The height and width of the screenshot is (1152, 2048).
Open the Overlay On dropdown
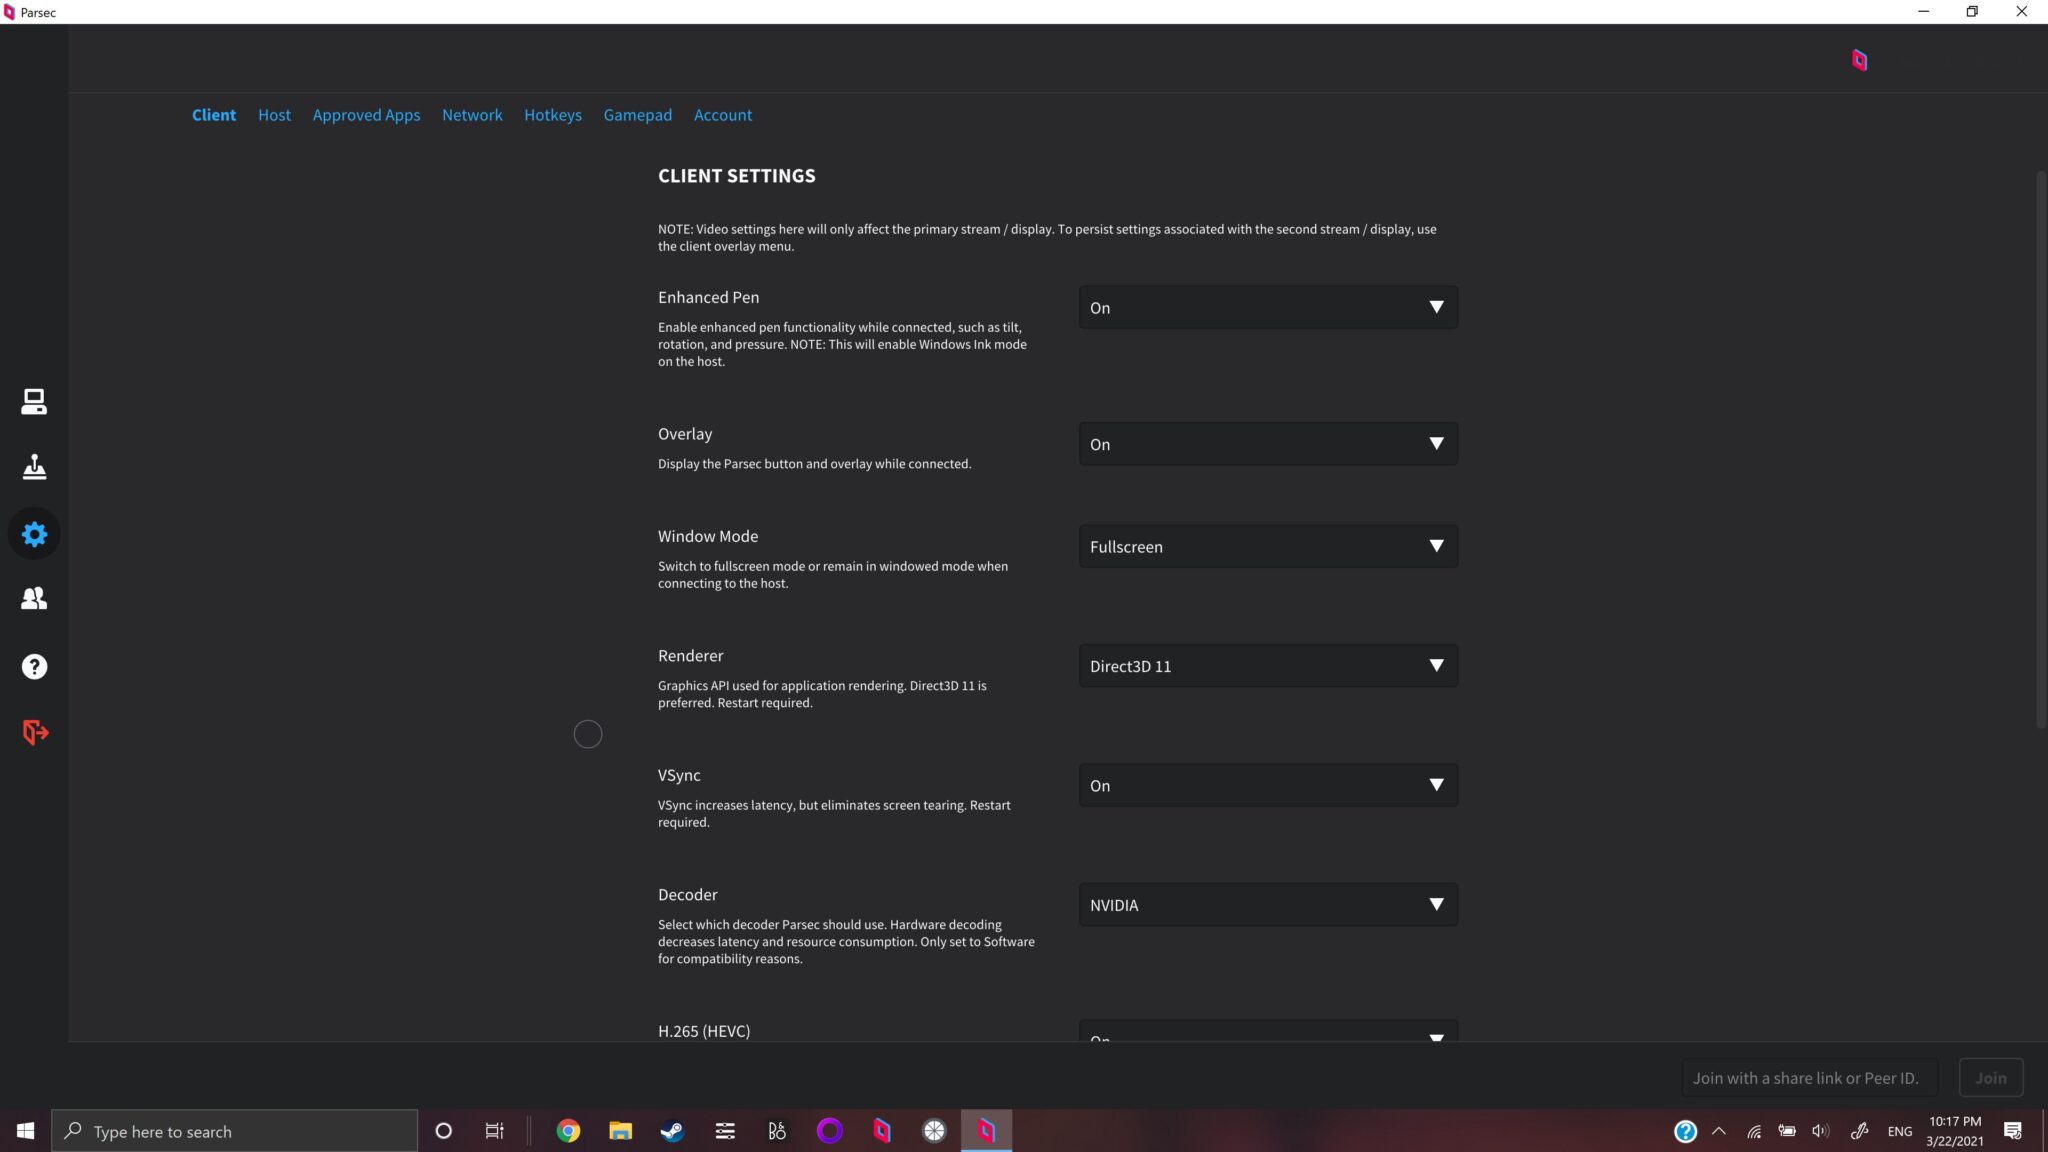pyautogui.click(x=1267, y=444)
